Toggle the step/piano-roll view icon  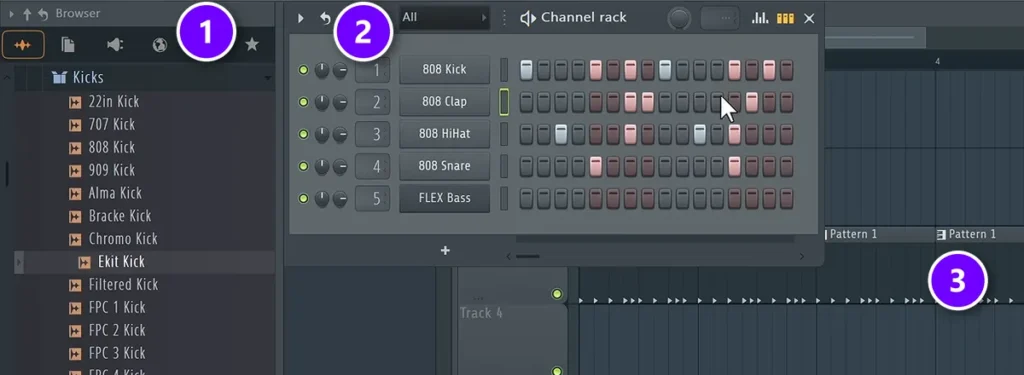point(785,18)
